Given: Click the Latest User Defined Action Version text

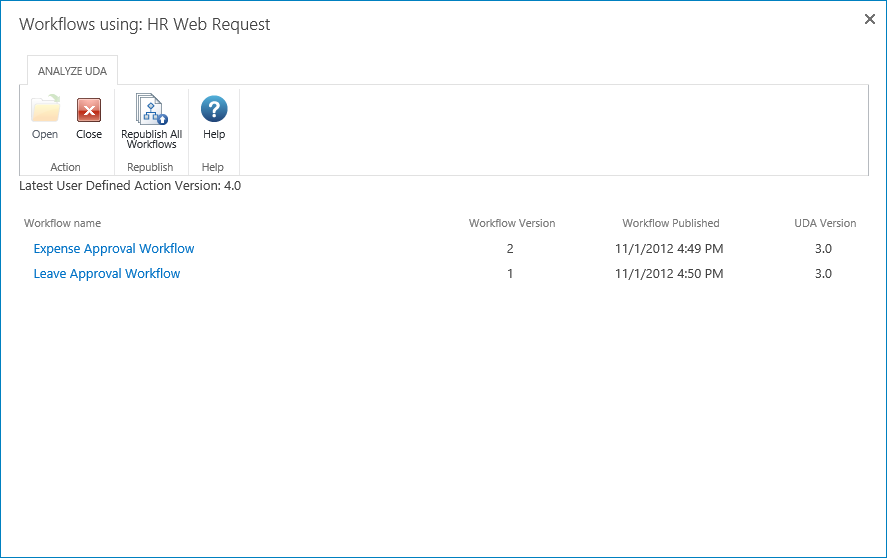Looking at the screenshot, I should point(130,186).
